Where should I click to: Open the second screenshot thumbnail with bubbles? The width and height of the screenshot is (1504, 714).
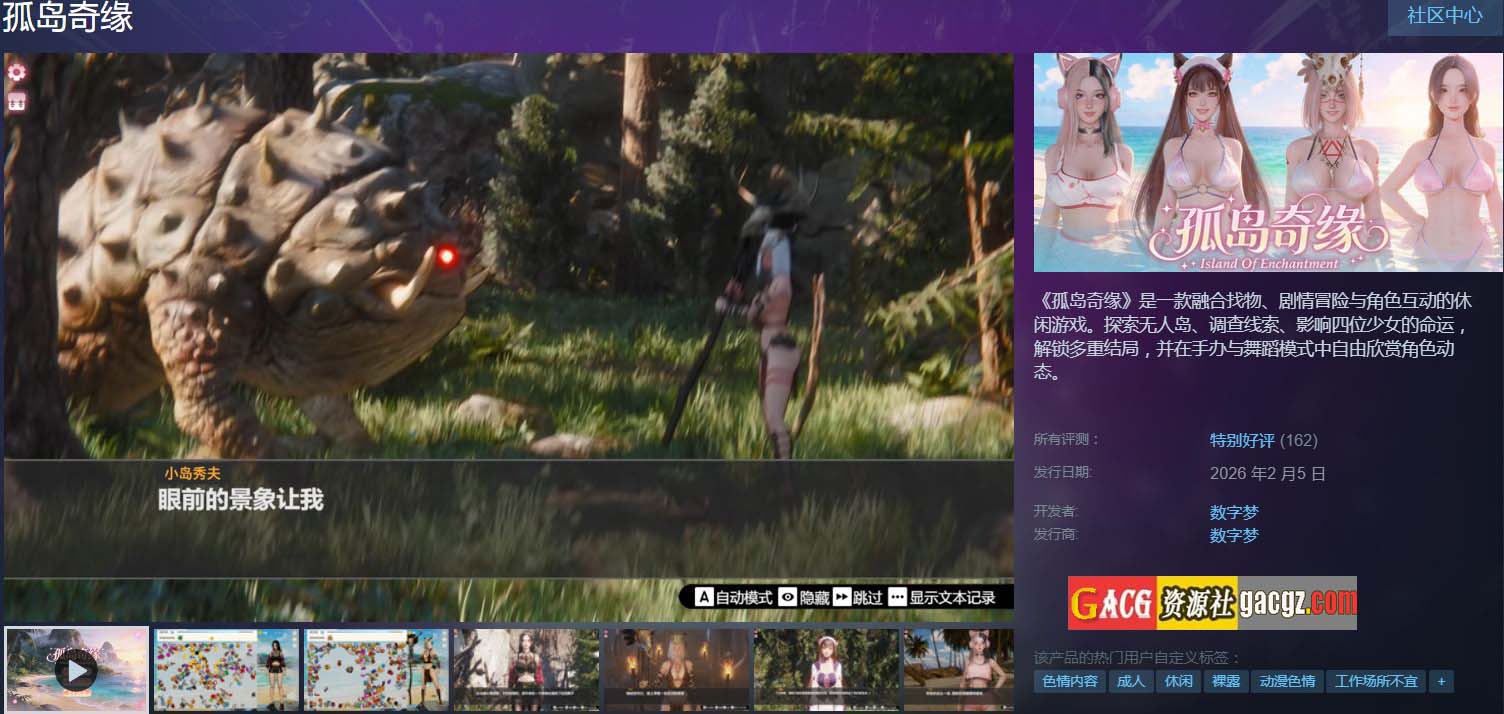click(x=226, y=670)
